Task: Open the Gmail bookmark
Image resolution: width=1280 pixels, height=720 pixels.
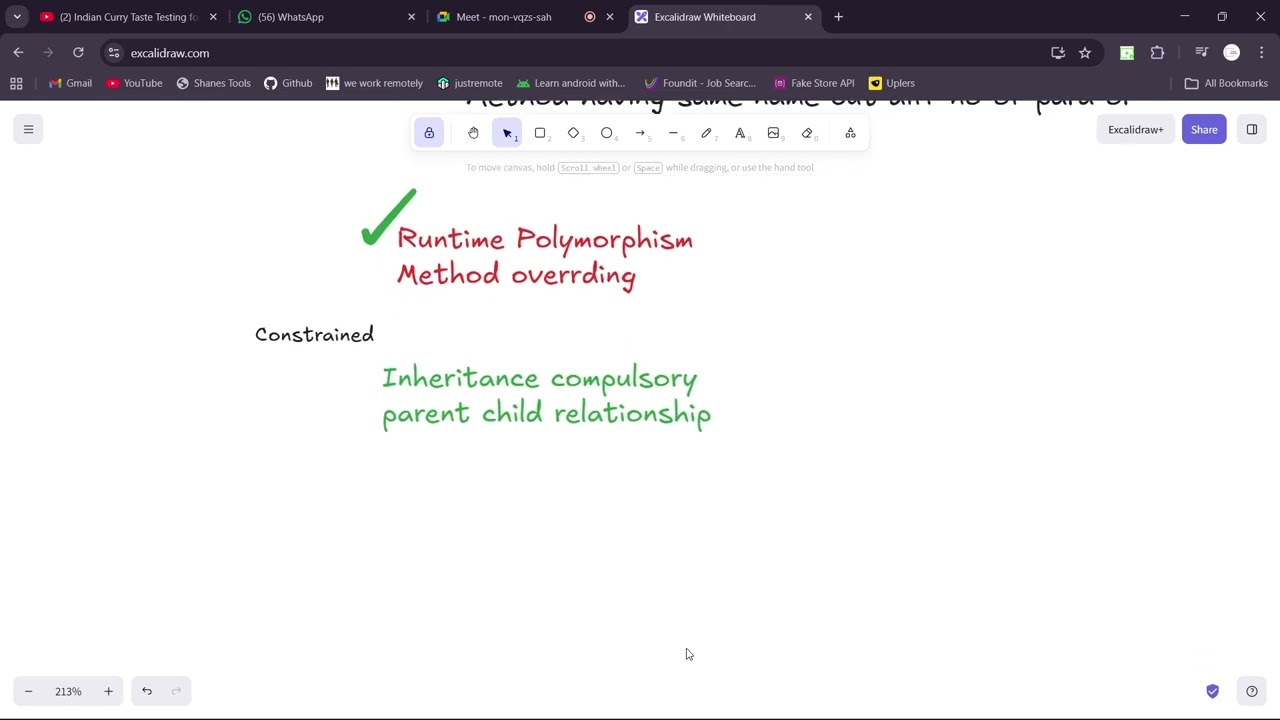Action: tap(70, 83)
